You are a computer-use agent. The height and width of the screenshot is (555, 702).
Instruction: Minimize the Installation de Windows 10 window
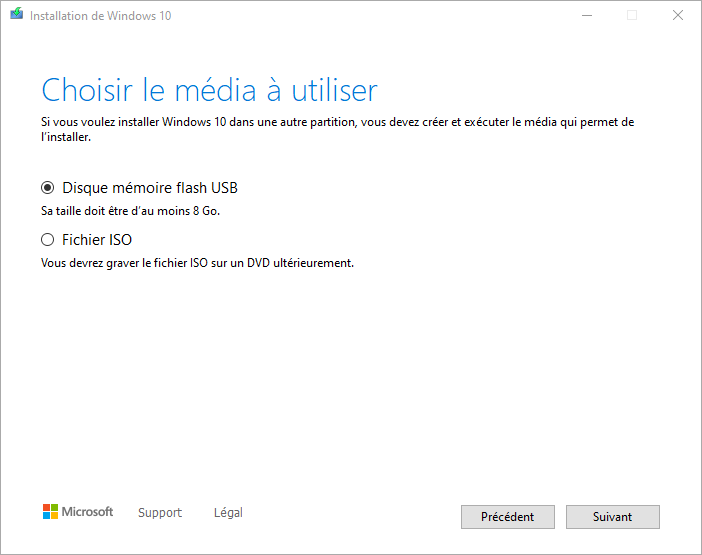587,16
